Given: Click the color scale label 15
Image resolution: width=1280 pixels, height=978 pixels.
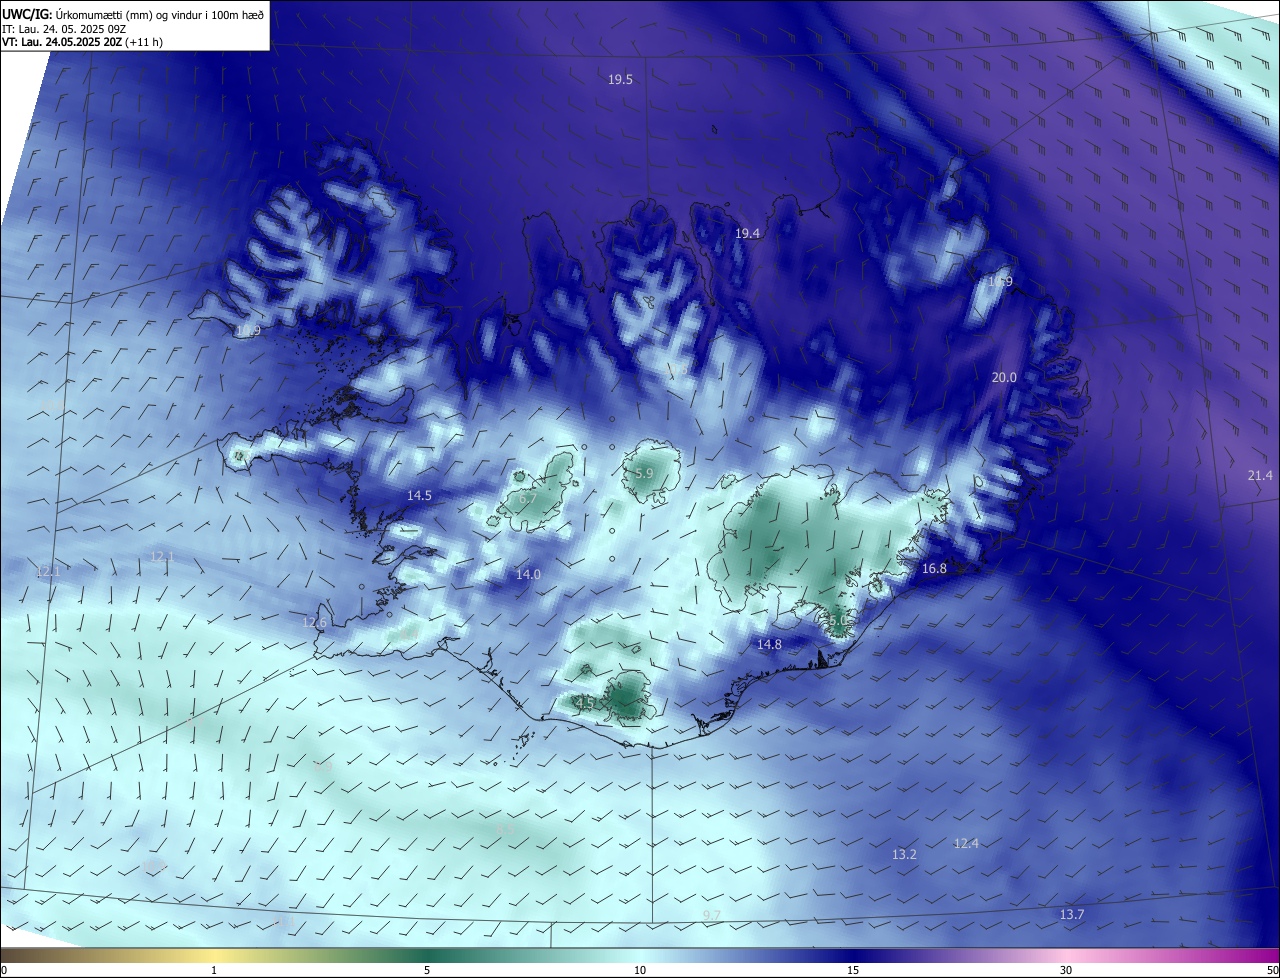Looking at the screenshot, I should pos(853,970).
